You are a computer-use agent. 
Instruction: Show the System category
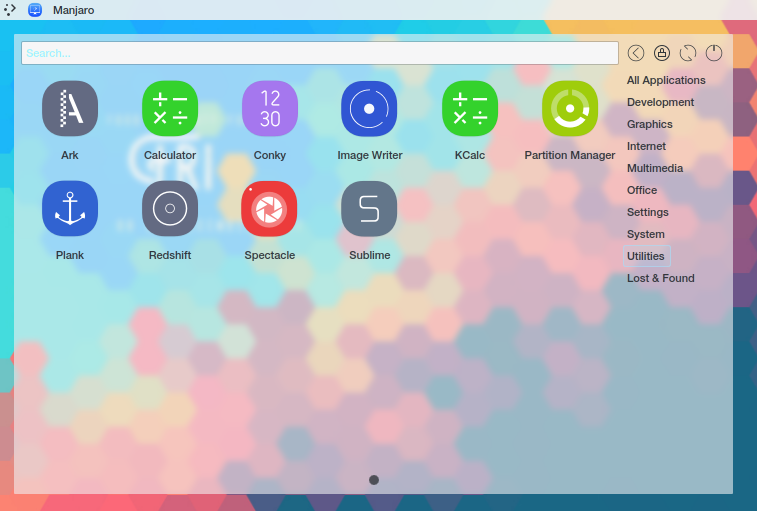[645, 234]
